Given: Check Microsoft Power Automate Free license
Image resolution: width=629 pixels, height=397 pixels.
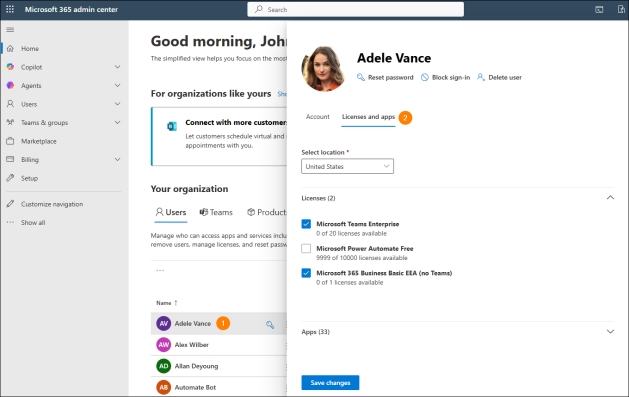Looking at the screenshot, I should click(x=306, y=249).
